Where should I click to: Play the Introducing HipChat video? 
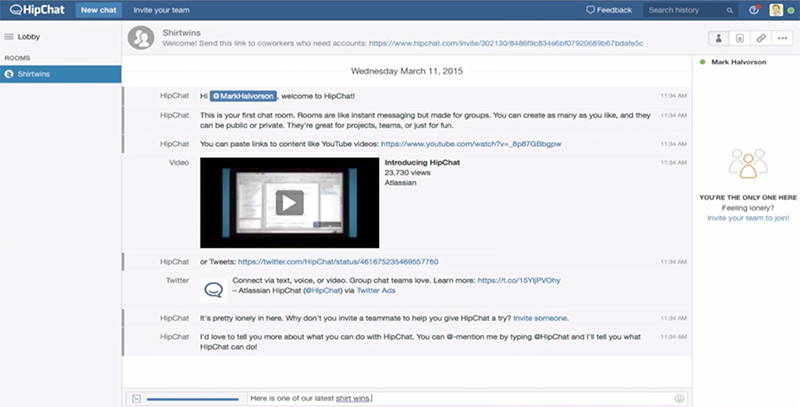click(288, 202)
